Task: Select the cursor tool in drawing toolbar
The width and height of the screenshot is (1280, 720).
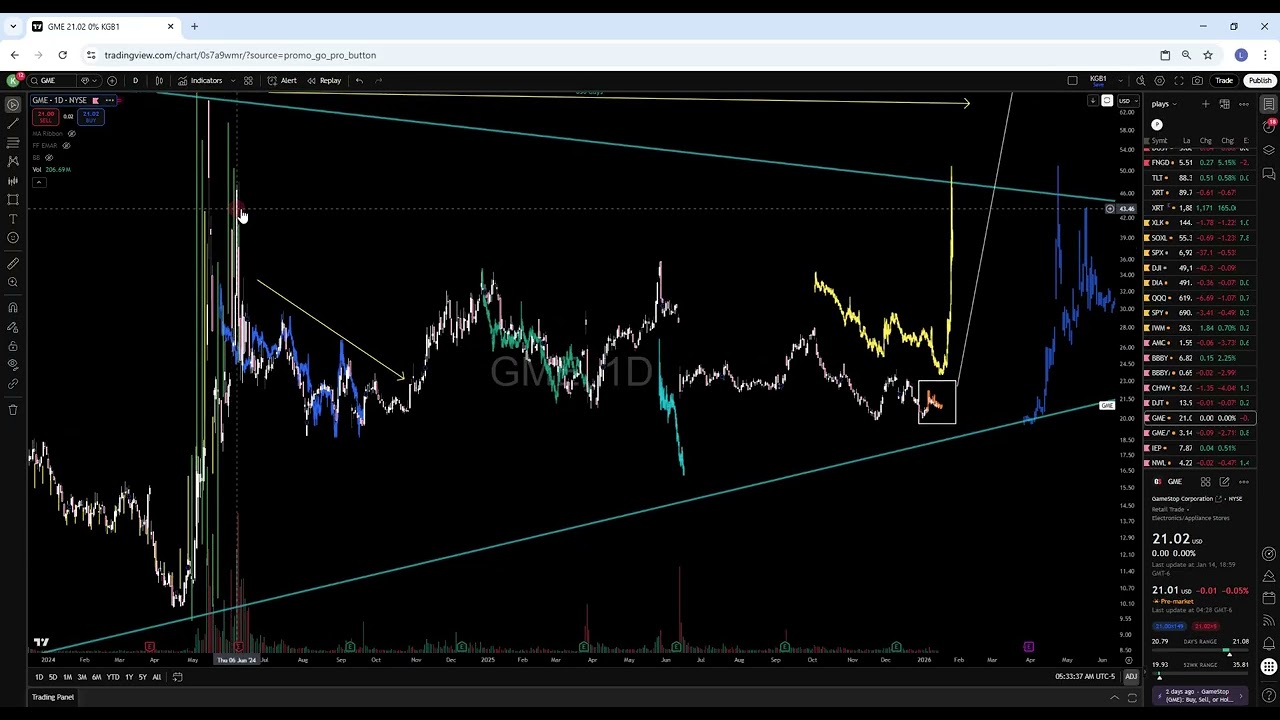Action: 13,104
